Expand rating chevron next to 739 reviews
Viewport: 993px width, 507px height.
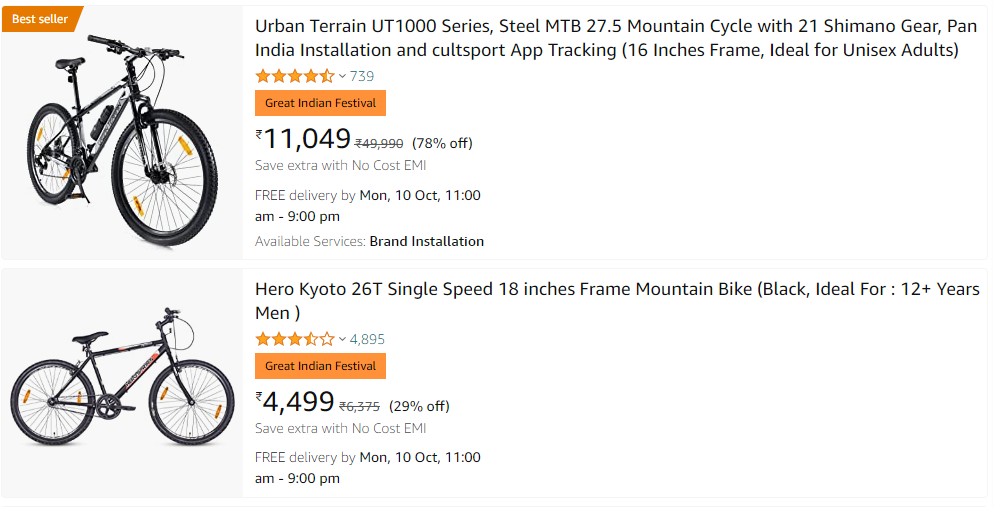(342, 76)
